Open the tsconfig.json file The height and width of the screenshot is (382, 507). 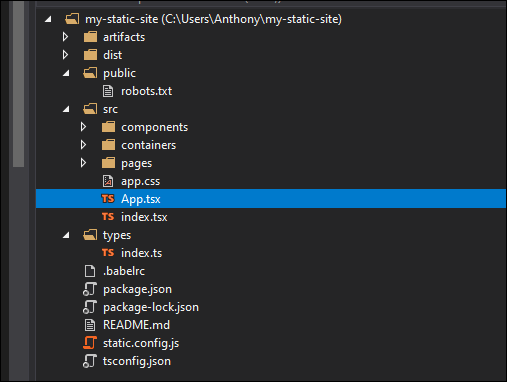pos(137,361)
